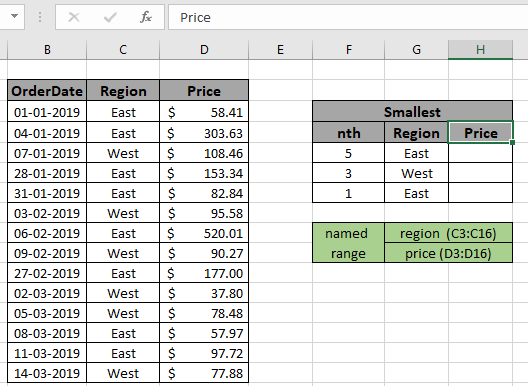Select the highlighted Price cell in column H
528x386 pixels.
tap(481, 133)
